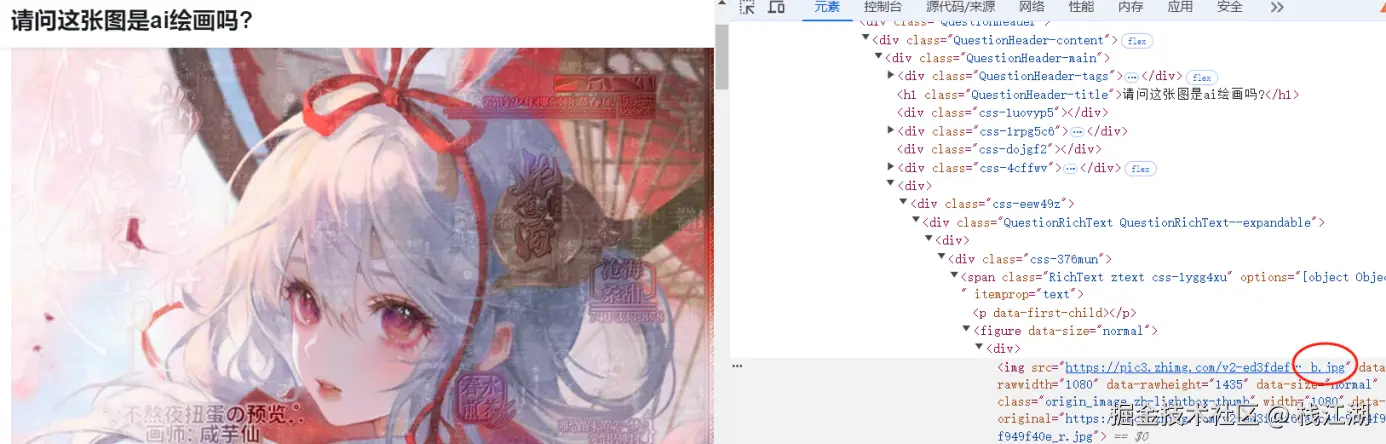
Task: Open the 性能 tab
Action: 1081,7
